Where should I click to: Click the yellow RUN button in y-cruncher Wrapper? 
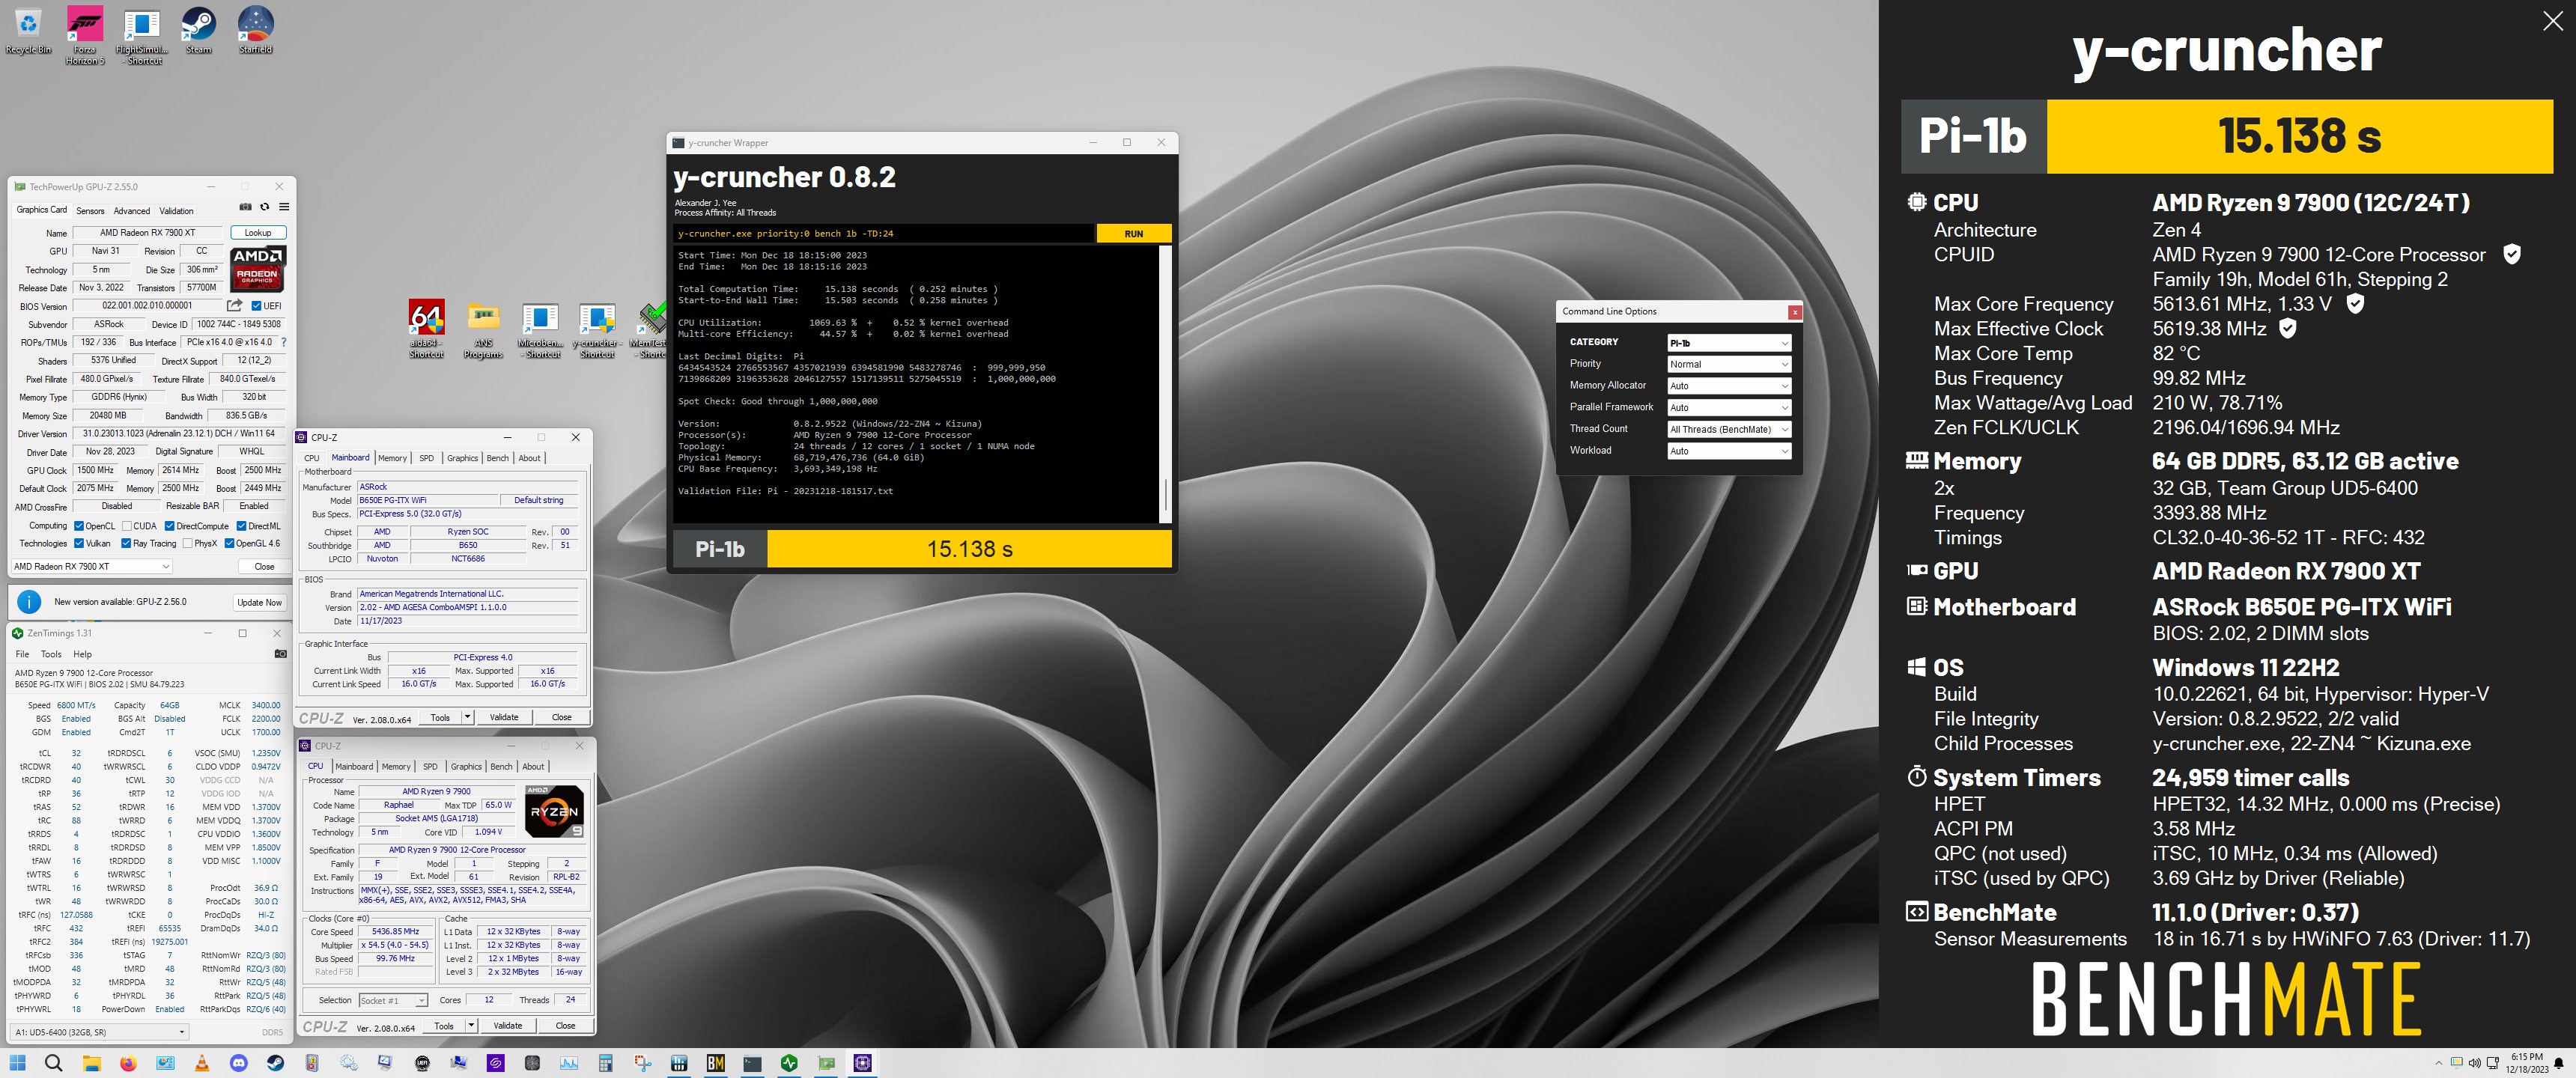[x=1133, y=234]
